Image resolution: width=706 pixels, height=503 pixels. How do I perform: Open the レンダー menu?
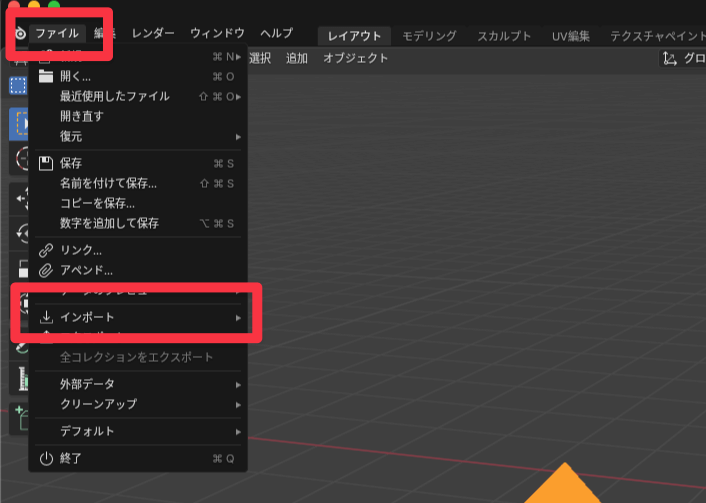[x=153, y=33]
